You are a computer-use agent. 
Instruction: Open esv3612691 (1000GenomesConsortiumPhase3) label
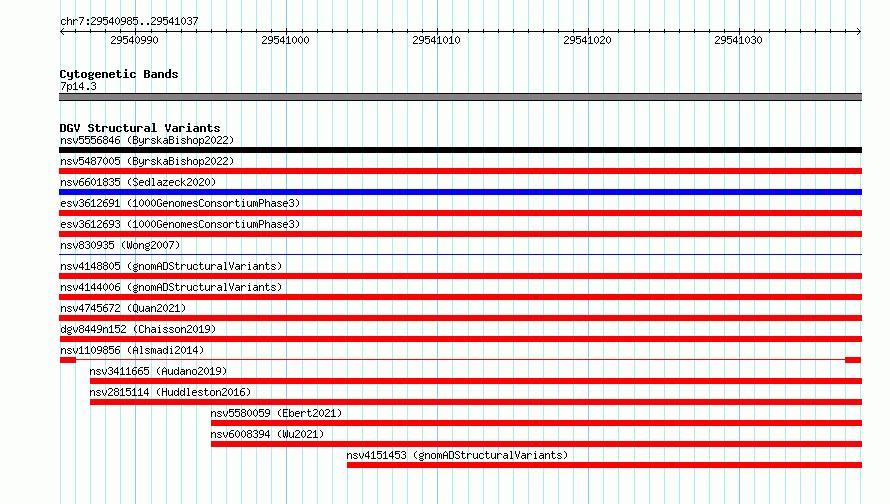[x=180, y=203]
